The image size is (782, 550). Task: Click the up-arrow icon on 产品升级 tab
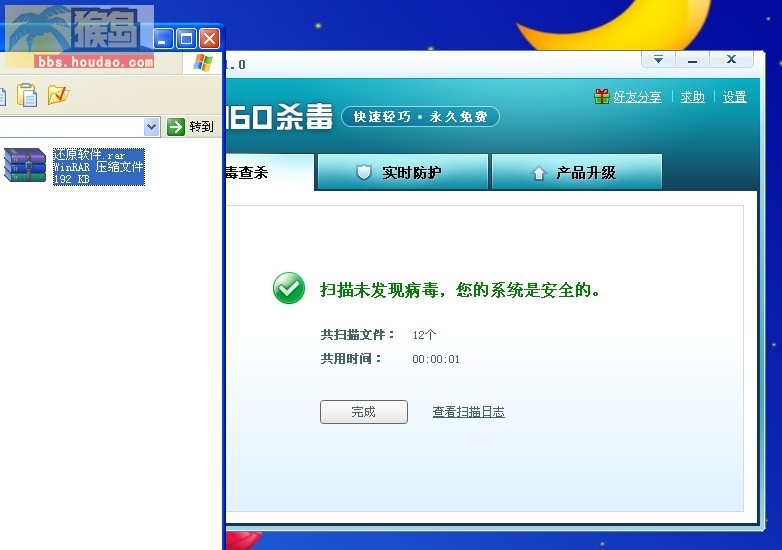click(x=538, y=173)
